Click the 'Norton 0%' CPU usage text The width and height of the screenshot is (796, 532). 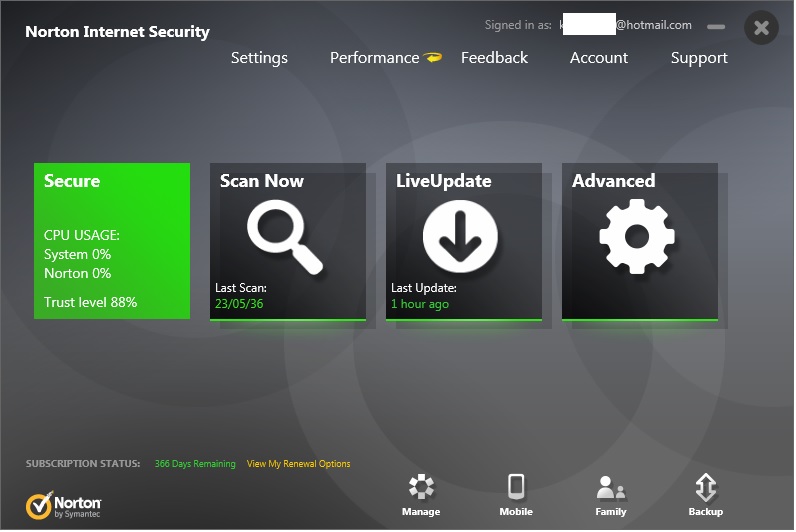[x=77, y=273]
